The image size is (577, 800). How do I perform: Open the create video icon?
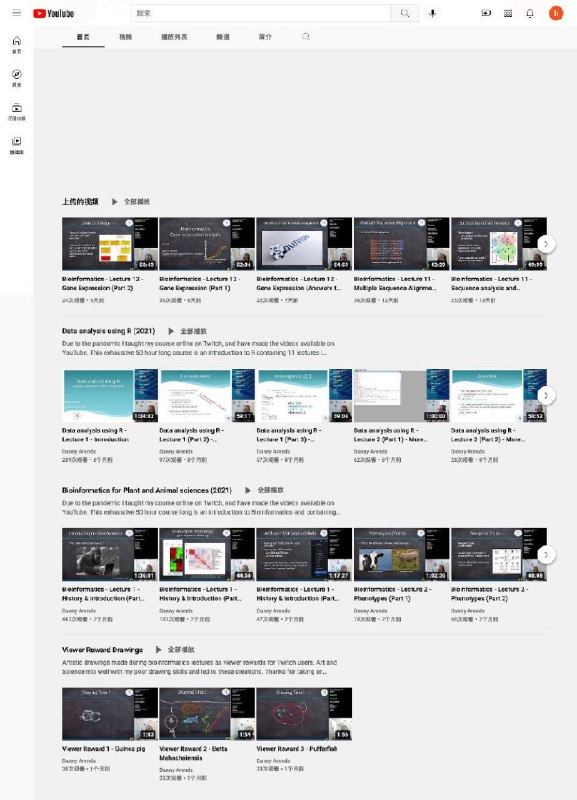486,13
